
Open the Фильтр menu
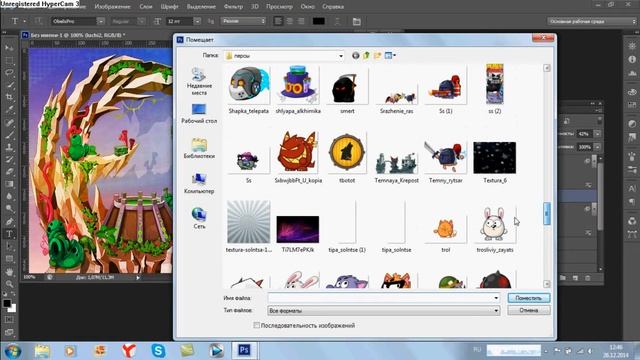[233, 7]
